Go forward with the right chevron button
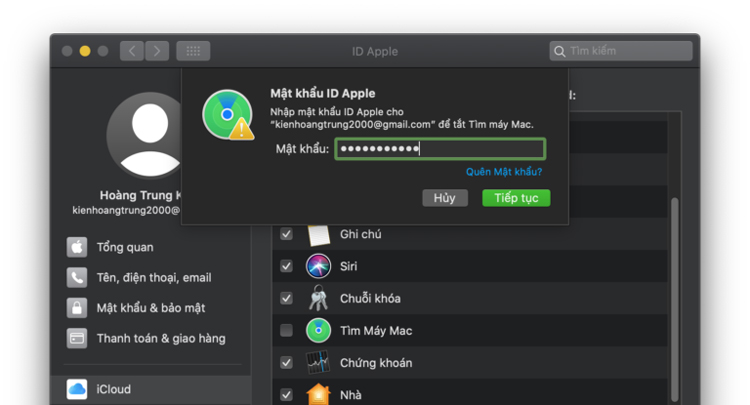 157,51
